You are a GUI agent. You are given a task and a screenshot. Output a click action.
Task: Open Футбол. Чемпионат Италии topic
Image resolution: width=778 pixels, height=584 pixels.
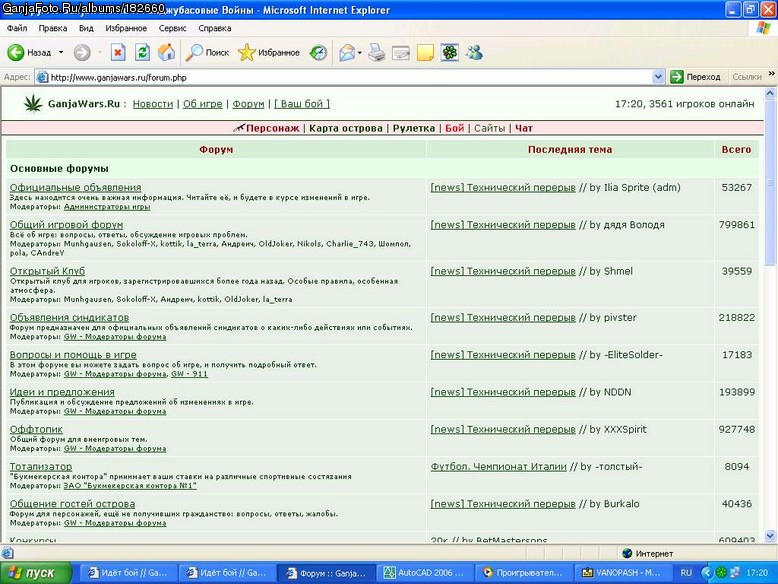point(498,466)
